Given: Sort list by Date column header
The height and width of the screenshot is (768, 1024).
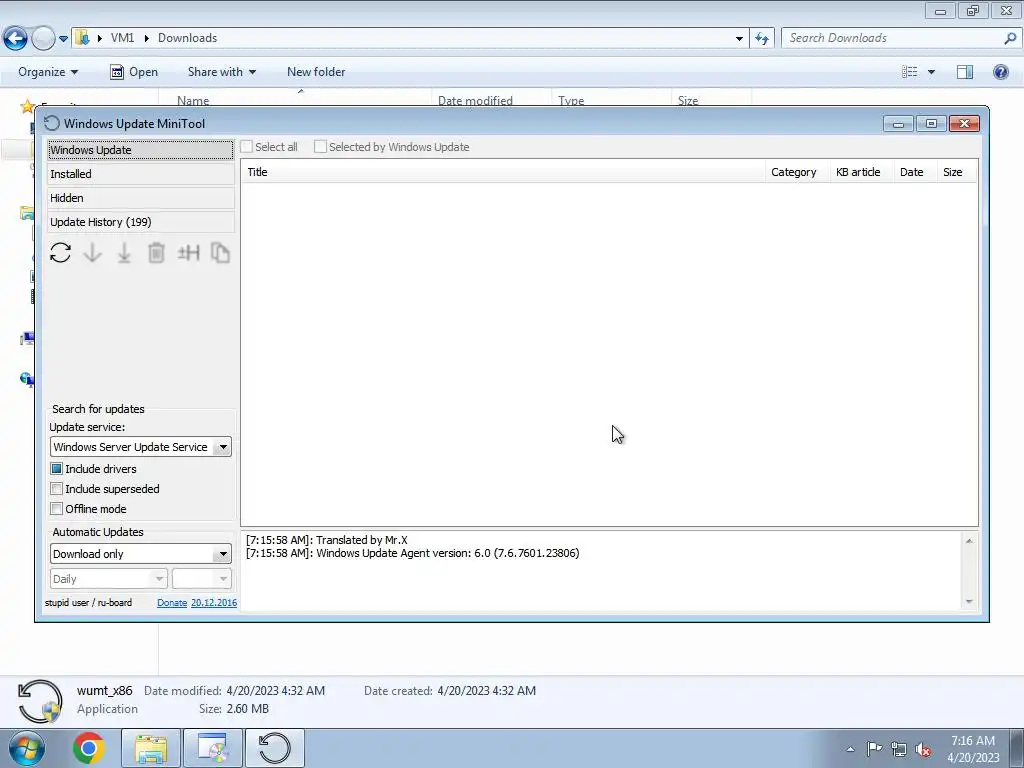Looking at the screenshot, I should 914,172.
